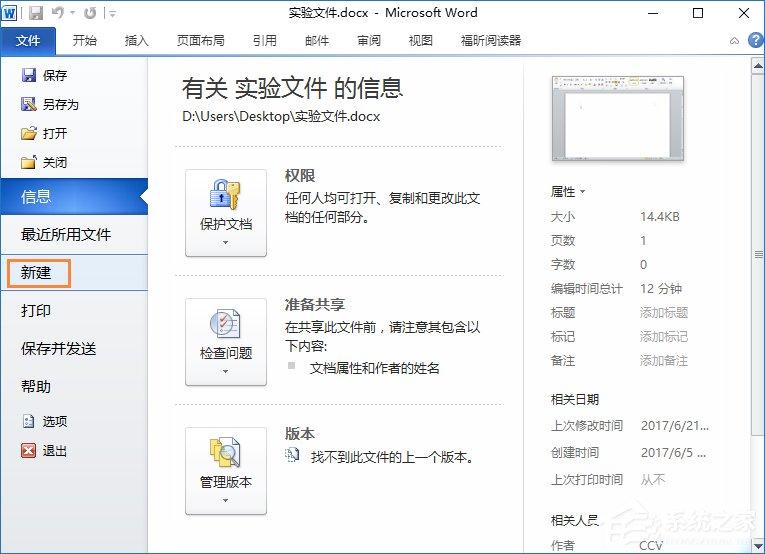
Task: Click the 权限 heading
Action: (300, 176)
